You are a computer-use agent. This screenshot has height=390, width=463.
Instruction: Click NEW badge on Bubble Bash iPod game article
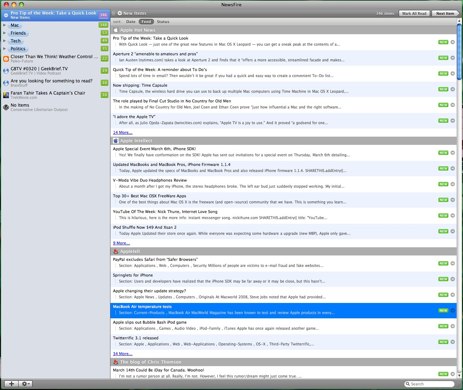point(443,326)
